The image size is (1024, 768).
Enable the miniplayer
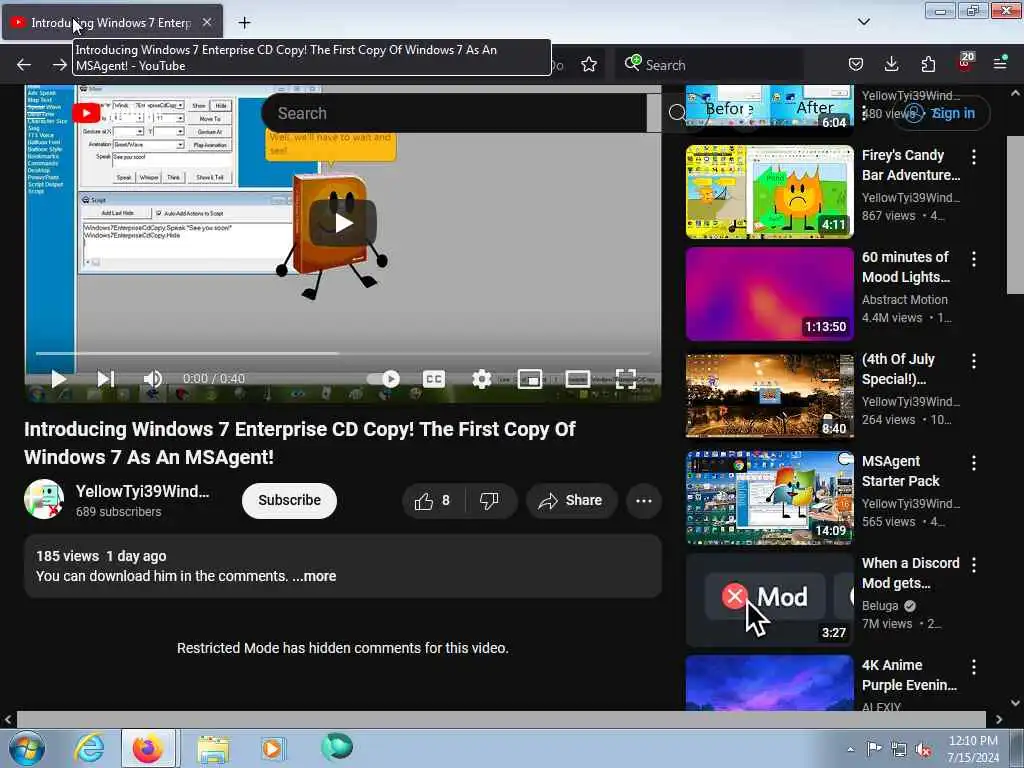[x=530, y=379]
